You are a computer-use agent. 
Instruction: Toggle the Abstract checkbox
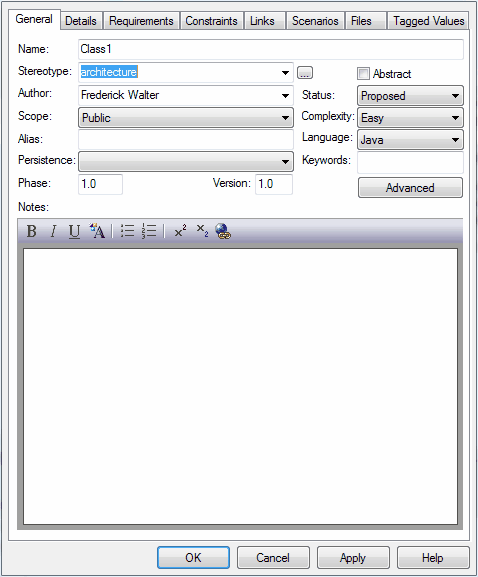[x=363, y=74]
